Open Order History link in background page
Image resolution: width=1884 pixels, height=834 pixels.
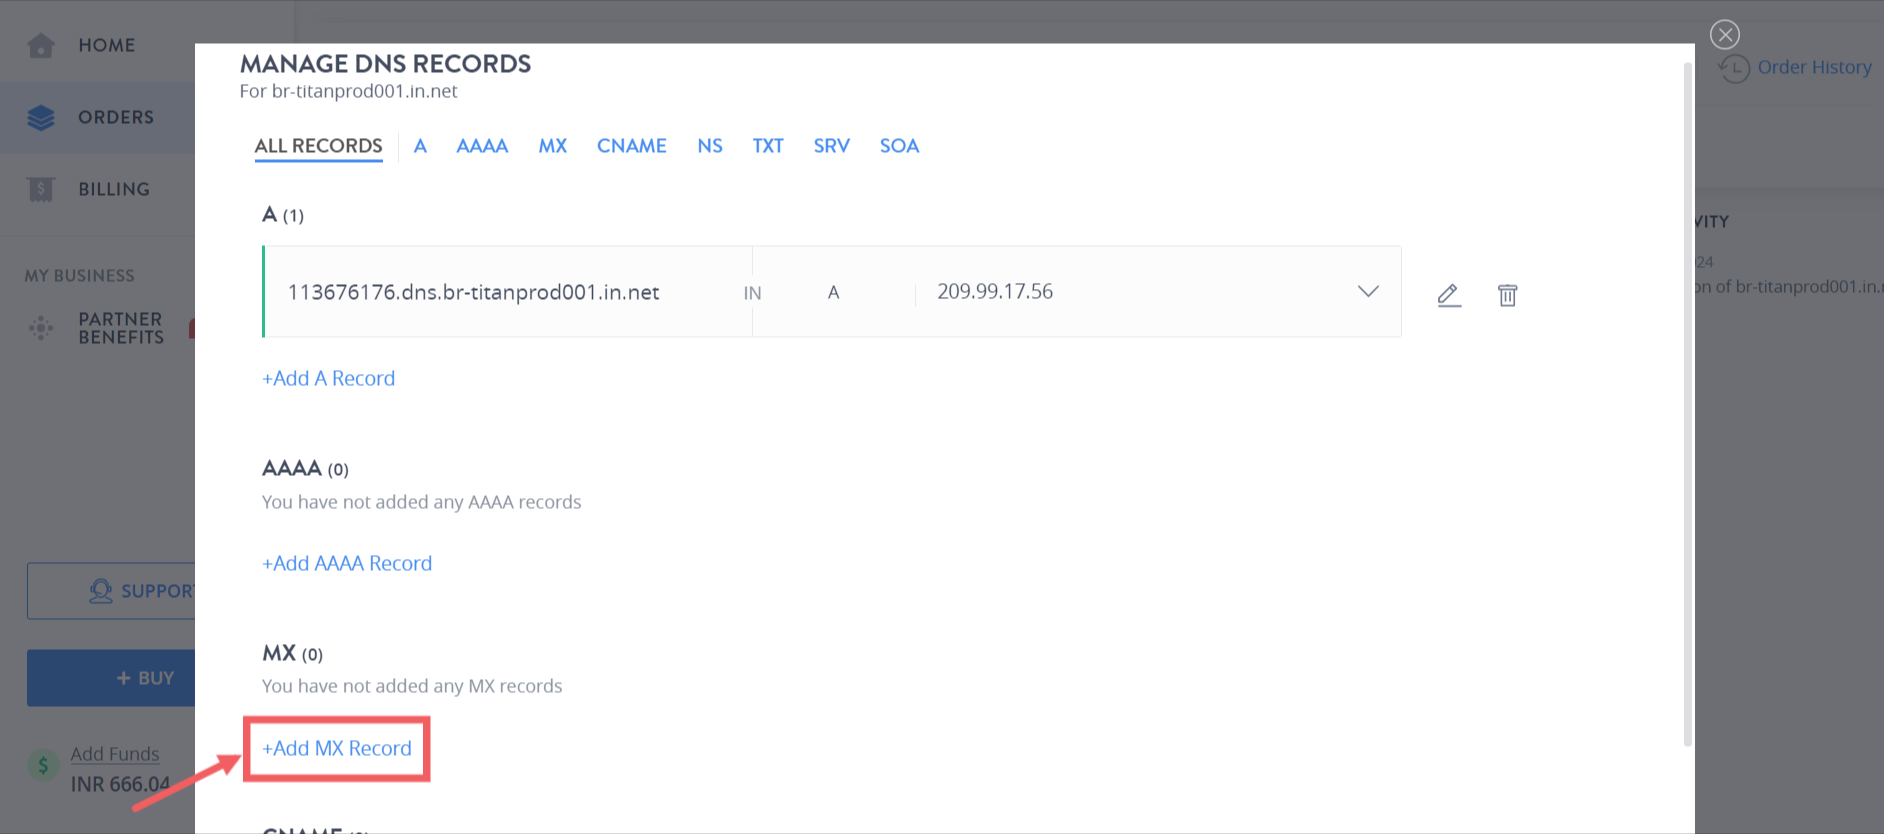point(1814,67)
